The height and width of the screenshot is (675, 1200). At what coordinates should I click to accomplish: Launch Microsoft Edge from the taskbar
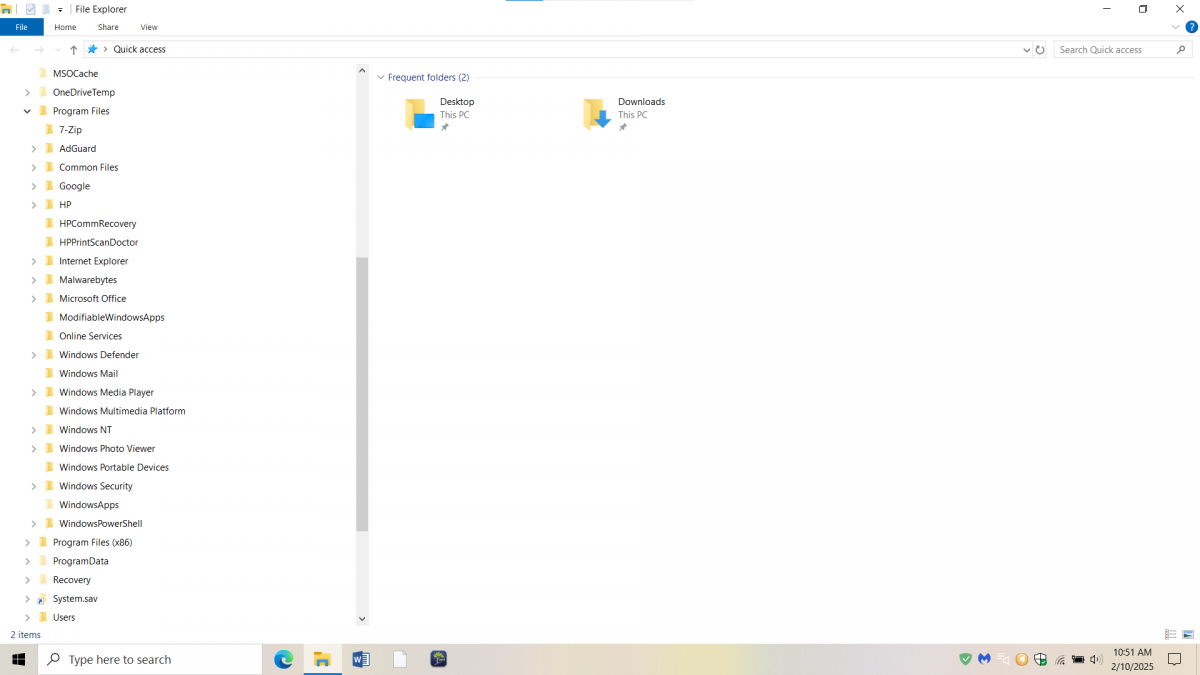click(x=284, y=659)
